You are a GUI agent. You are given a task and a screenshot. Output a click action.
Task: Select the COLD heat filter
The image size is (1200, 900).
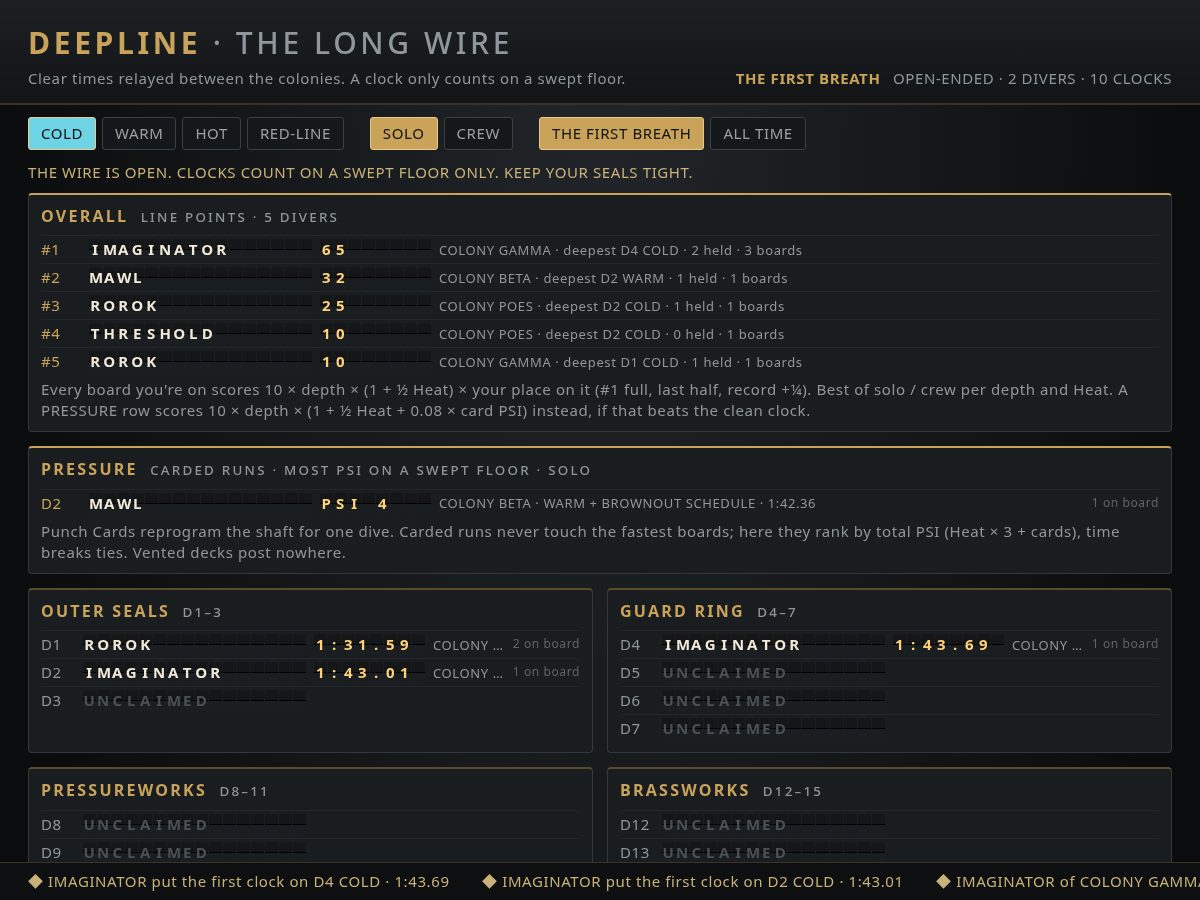(62, 134)
